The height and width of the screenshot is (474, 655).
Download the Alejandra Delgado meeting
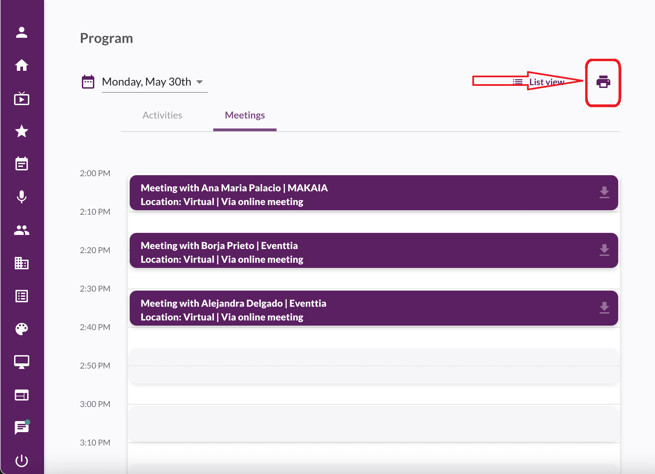[604, 308]
